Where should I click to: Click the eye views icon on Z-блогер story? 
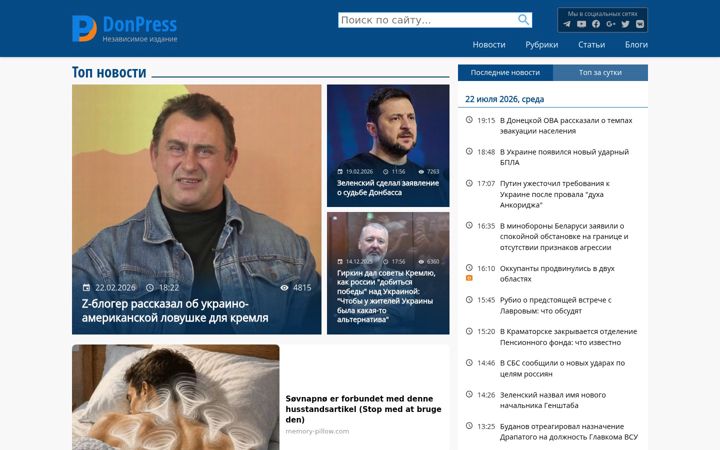284,287
